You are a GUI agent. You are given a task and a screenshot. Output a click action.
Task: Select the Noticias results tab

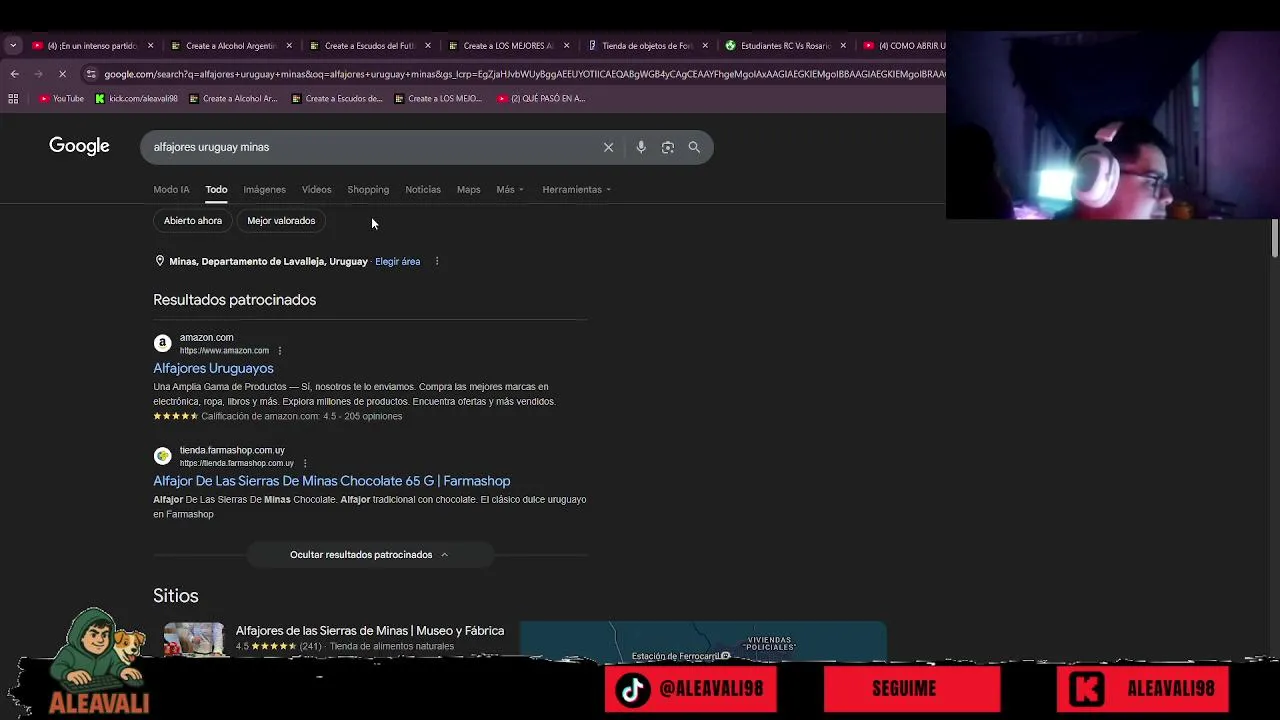pyautogui.click(x=423, y=189)
